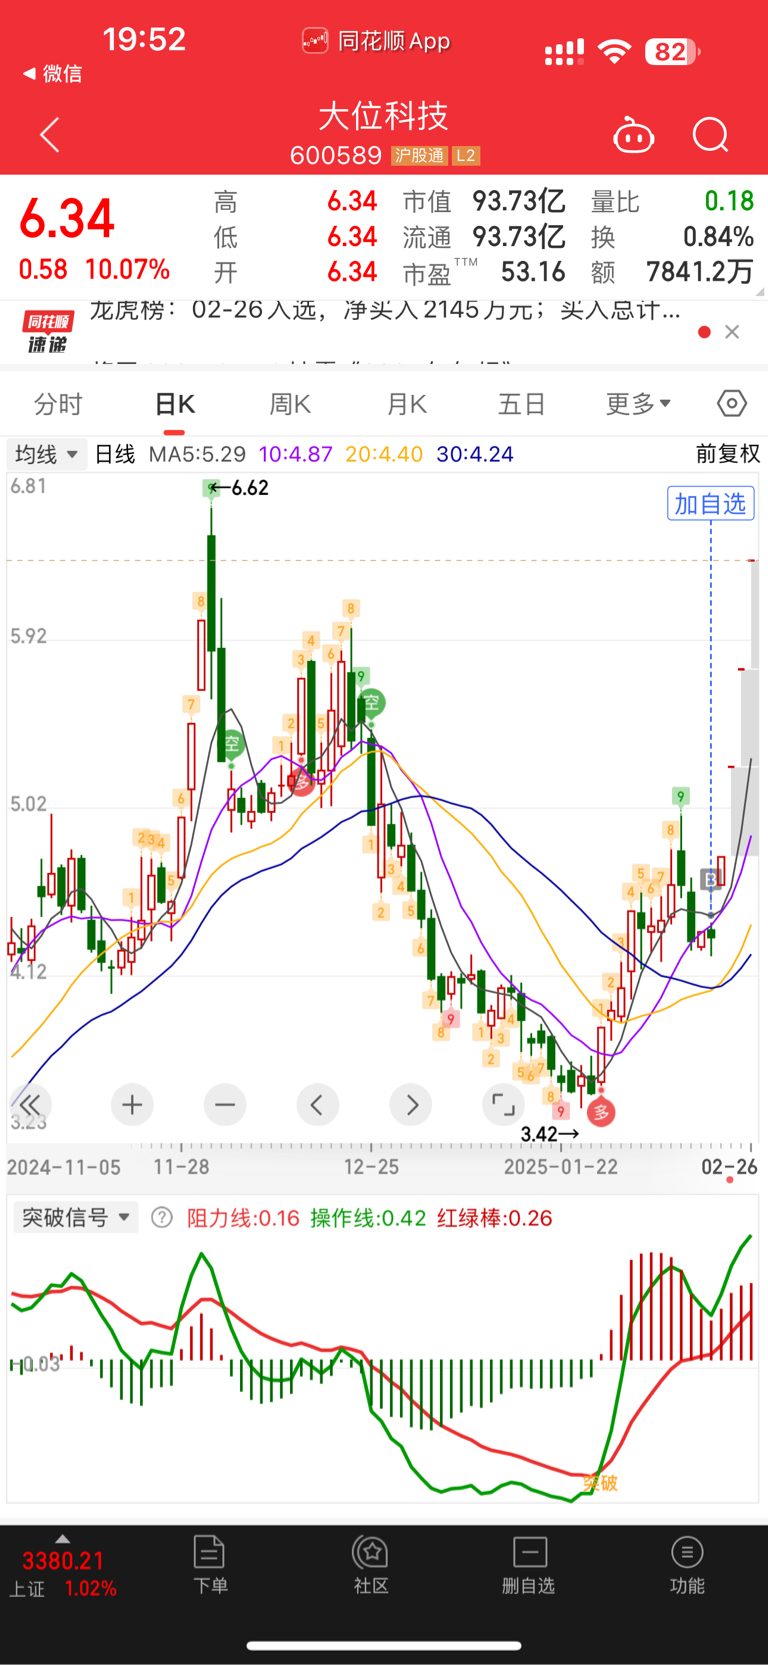The width and height of the screenshot is (768, 1665).
Task: Tap the L2 level badge
Action: (x=466, y=156)
